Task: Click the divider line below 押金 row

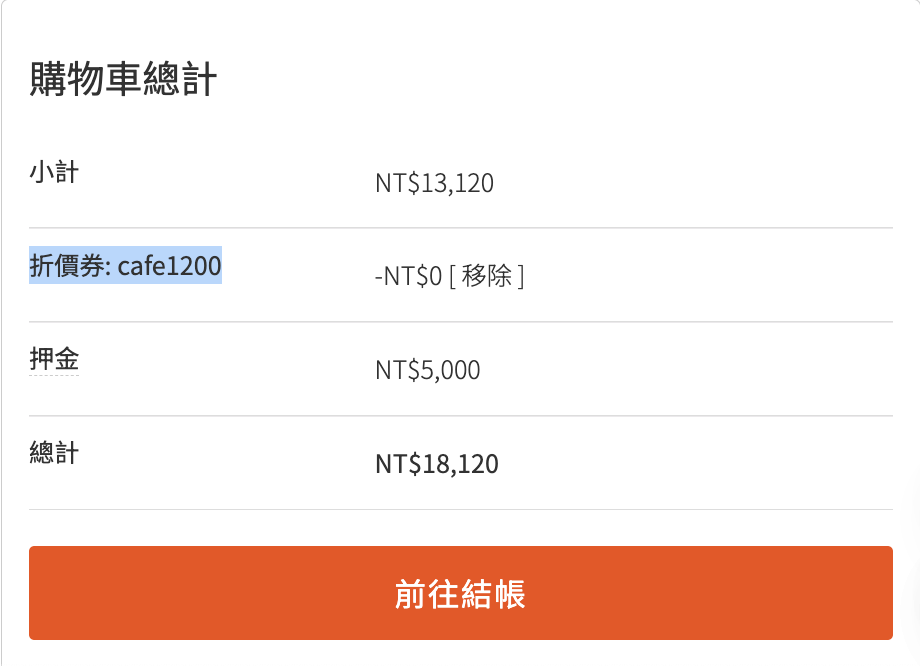Action: point(460,416)
